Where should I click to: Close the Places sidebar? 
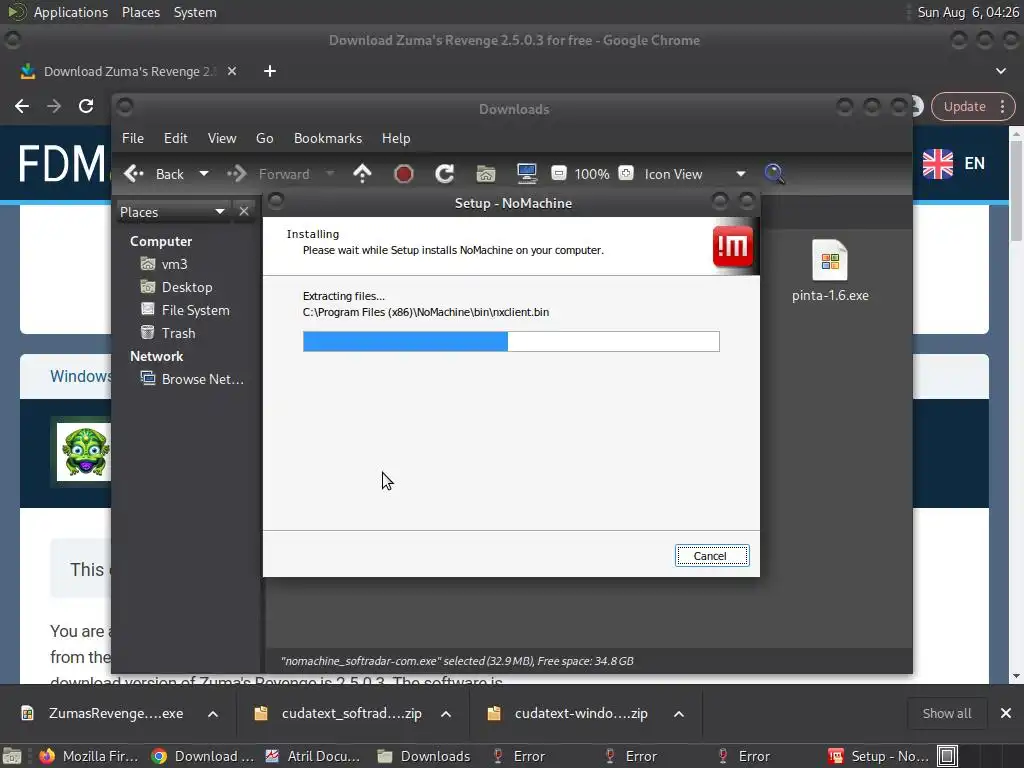click(x=244, y=212)
